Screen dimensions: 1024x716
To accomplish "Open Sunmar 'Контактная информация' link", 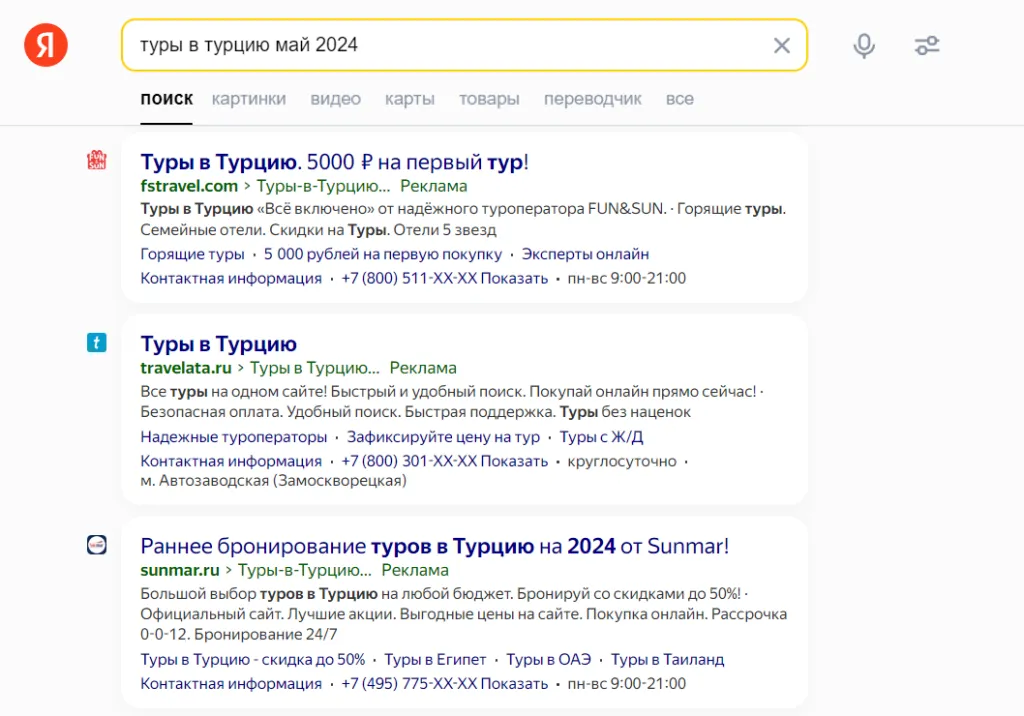I will (231, 684).
